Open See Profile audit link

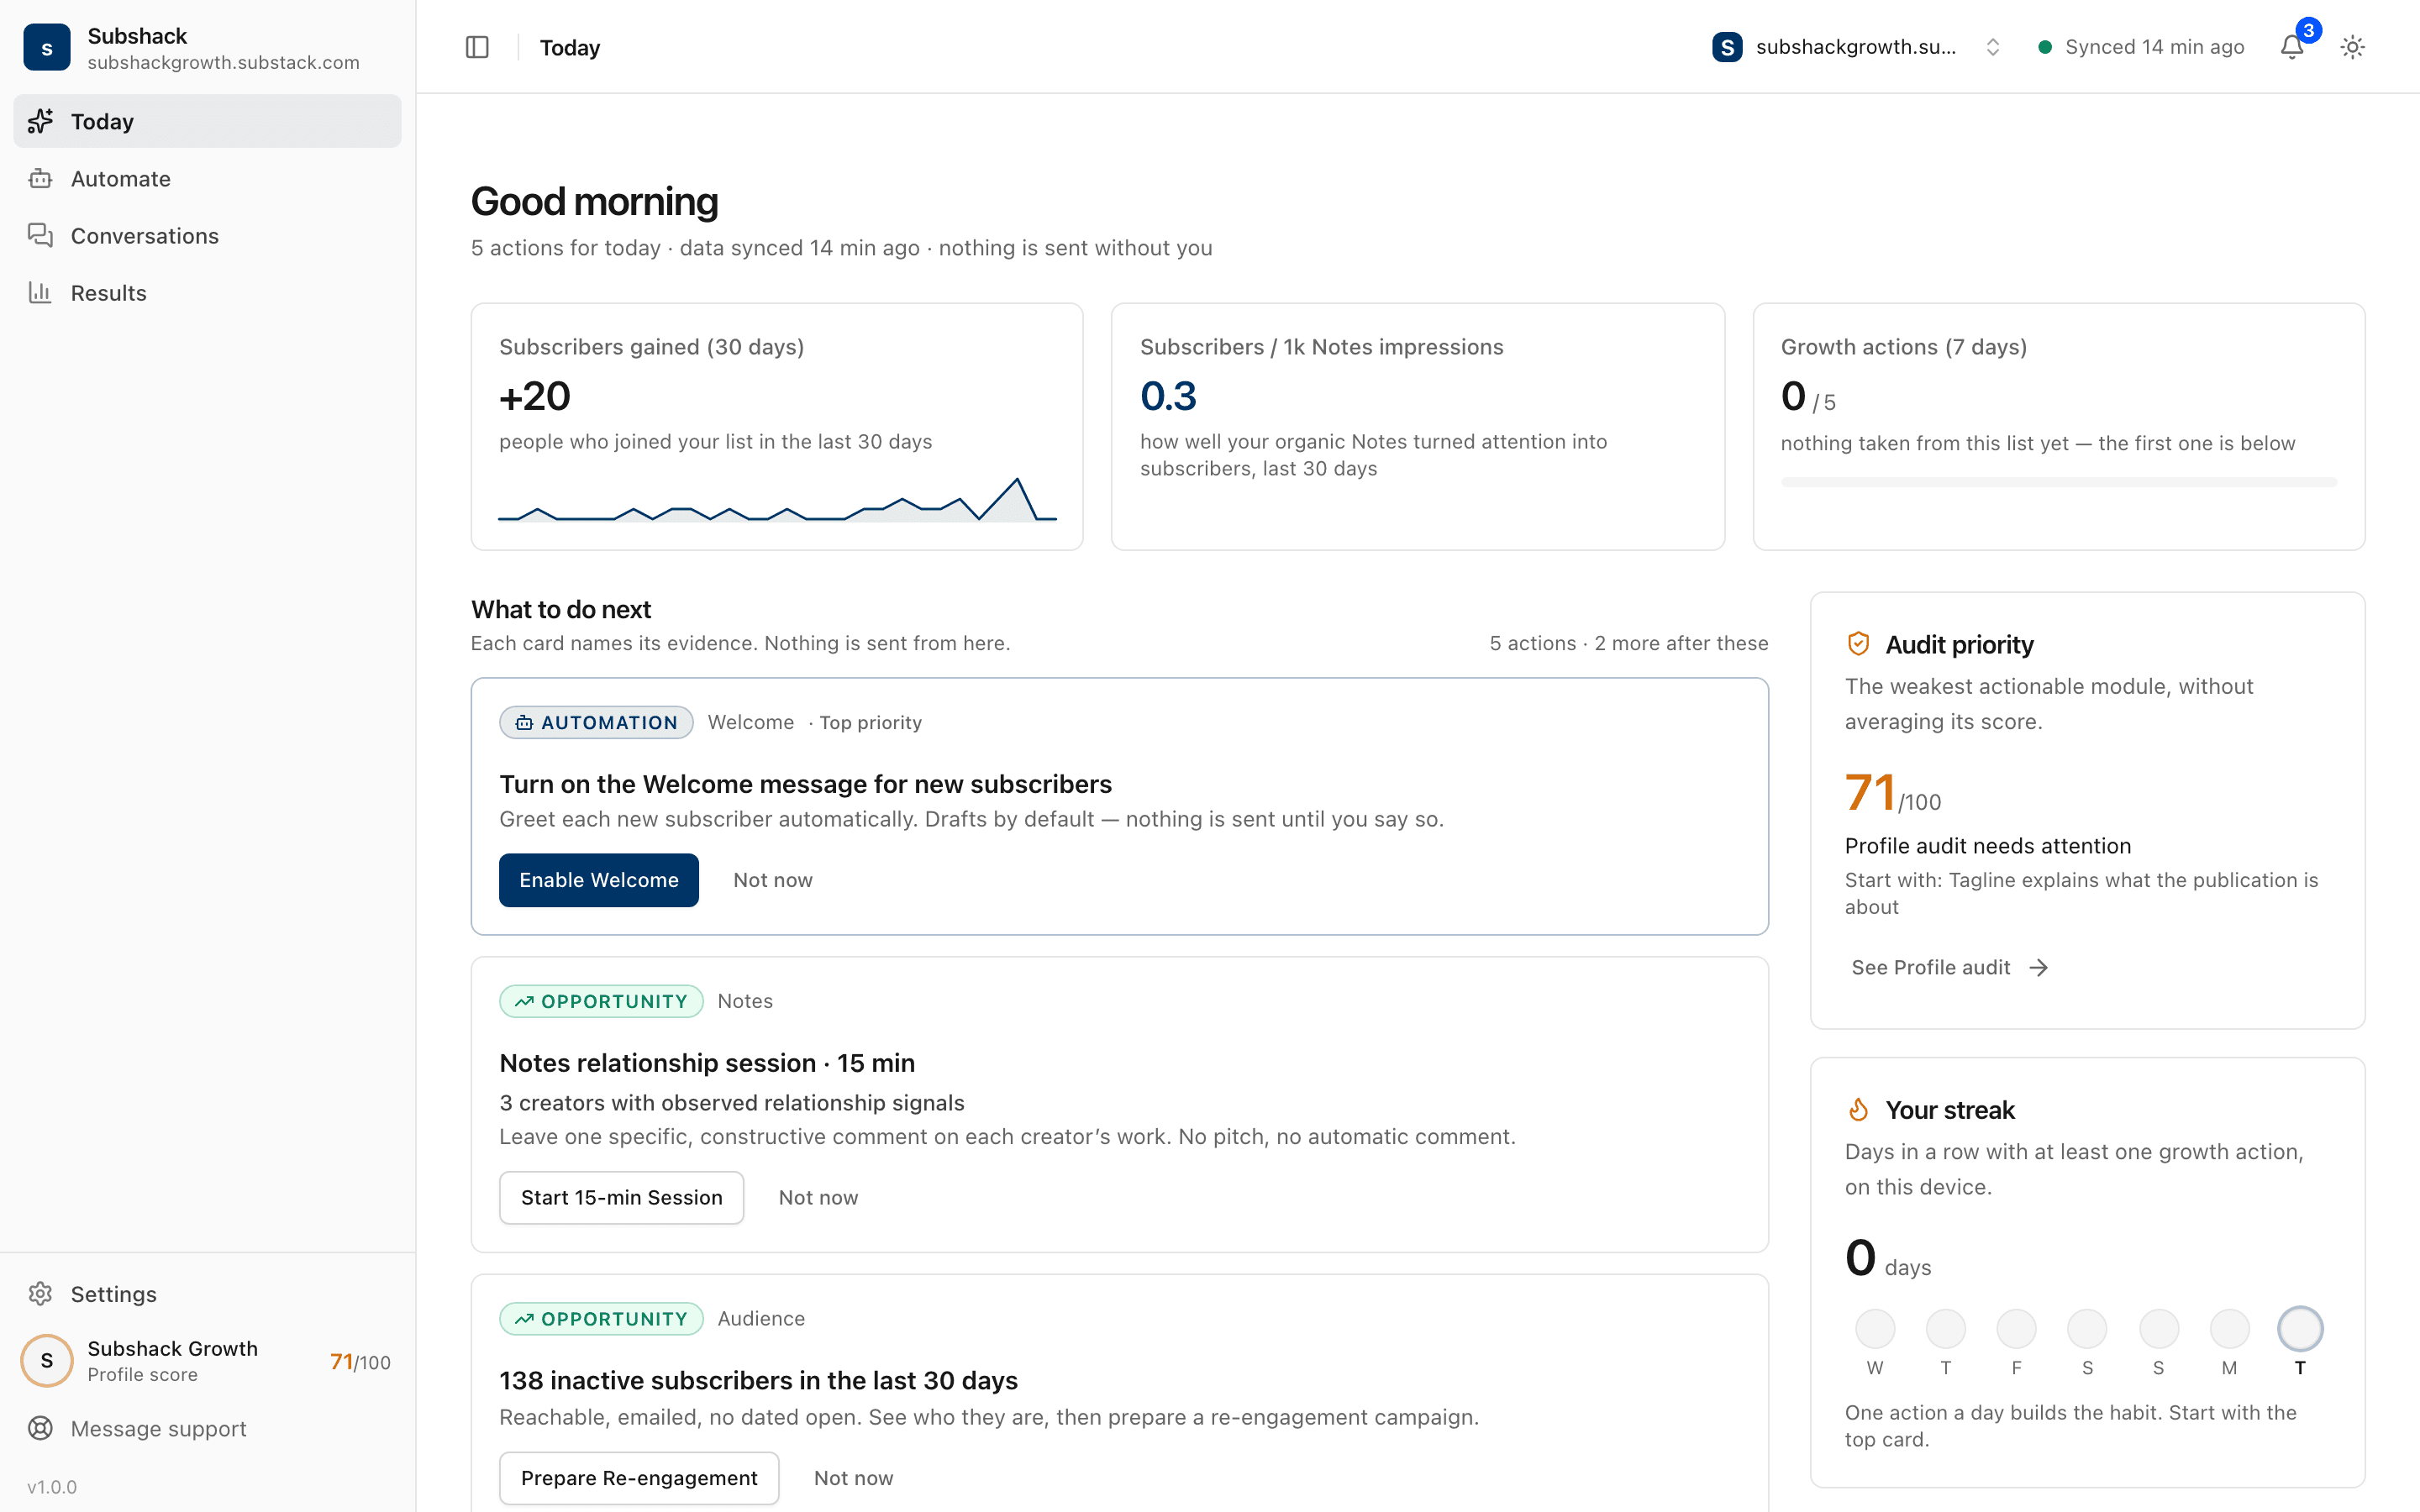pos(1949,967)
